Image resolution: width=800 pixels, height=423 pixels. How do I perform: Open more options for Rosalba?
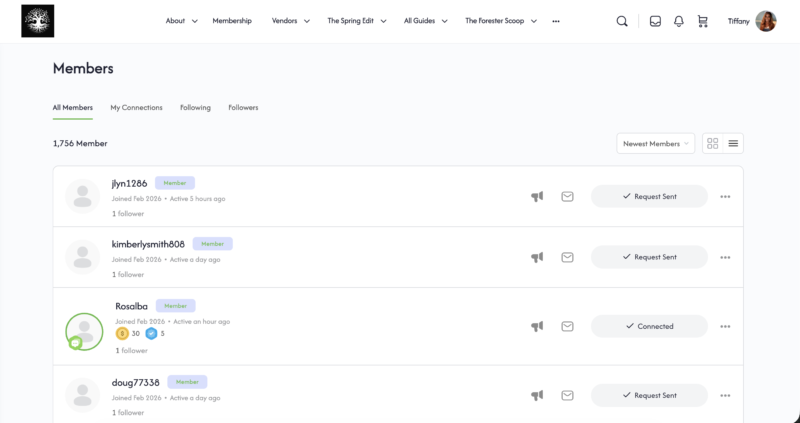coord(725,326)
